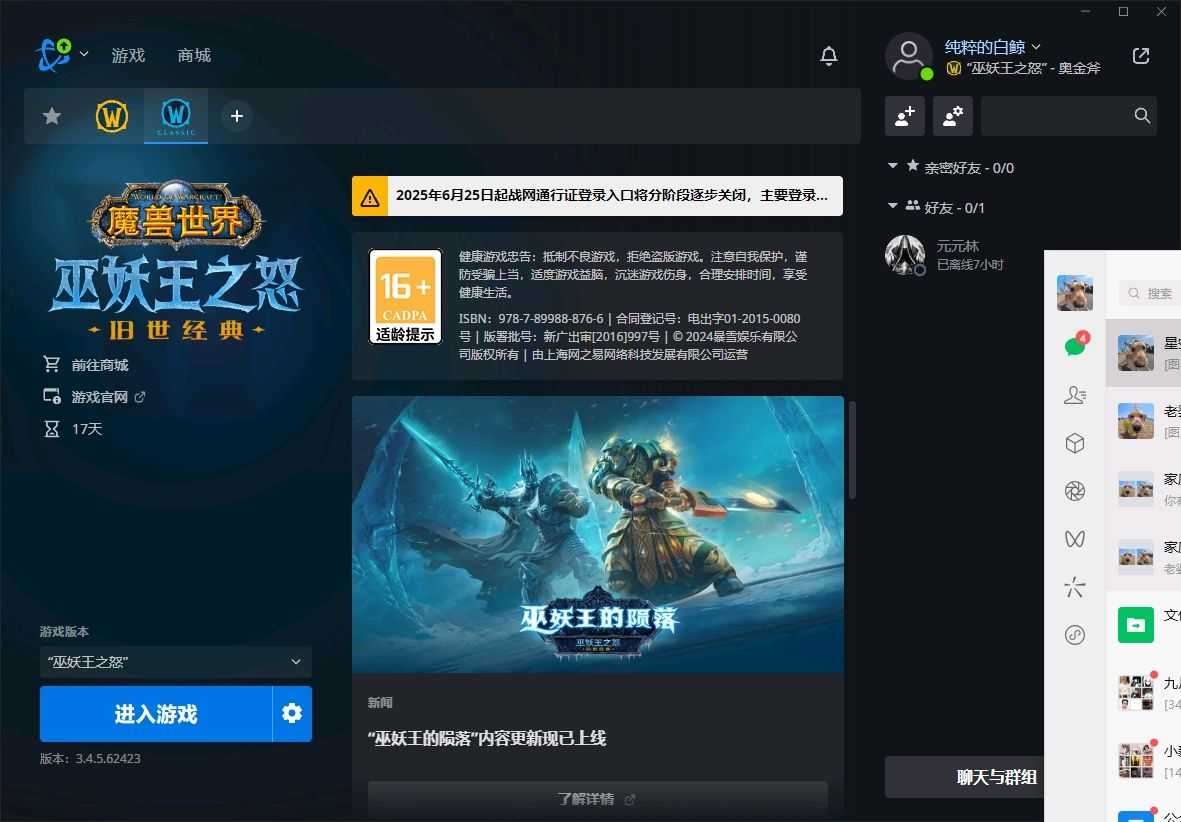Click the Battle.net logo icon
1181x822 pixels.
pyautogui.click(x=53, y=55)
